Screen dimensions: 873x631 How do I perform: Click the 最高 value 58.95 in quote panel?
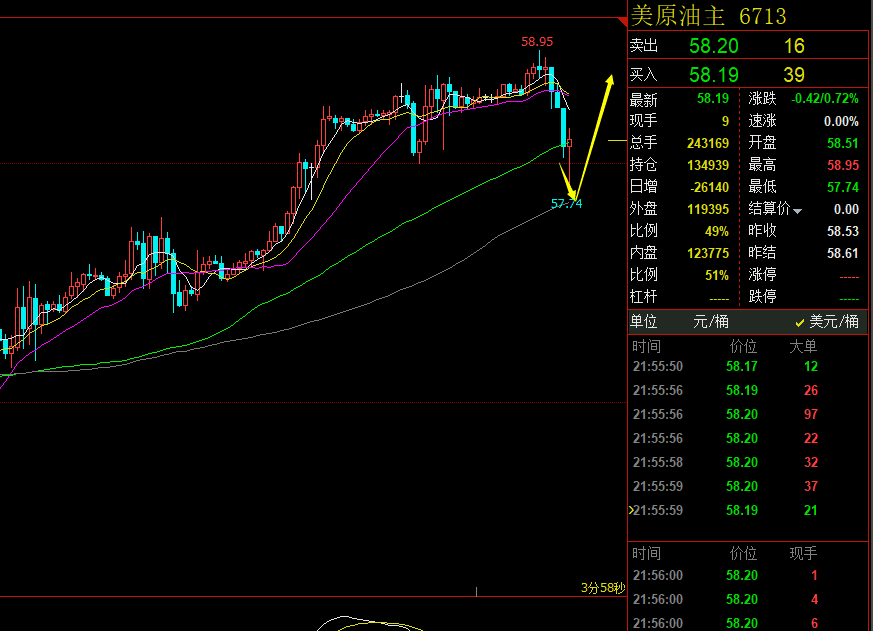click(x=842, y=165)
